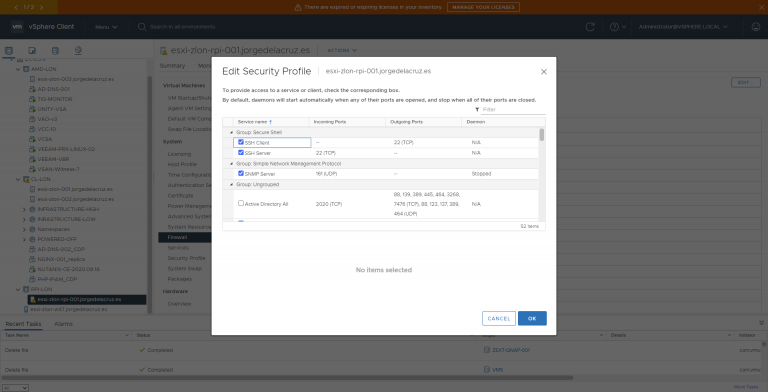The width and height of the screenshot is (768, 392).
Task: Open the help question-mark icon
Action: point(614,27)
